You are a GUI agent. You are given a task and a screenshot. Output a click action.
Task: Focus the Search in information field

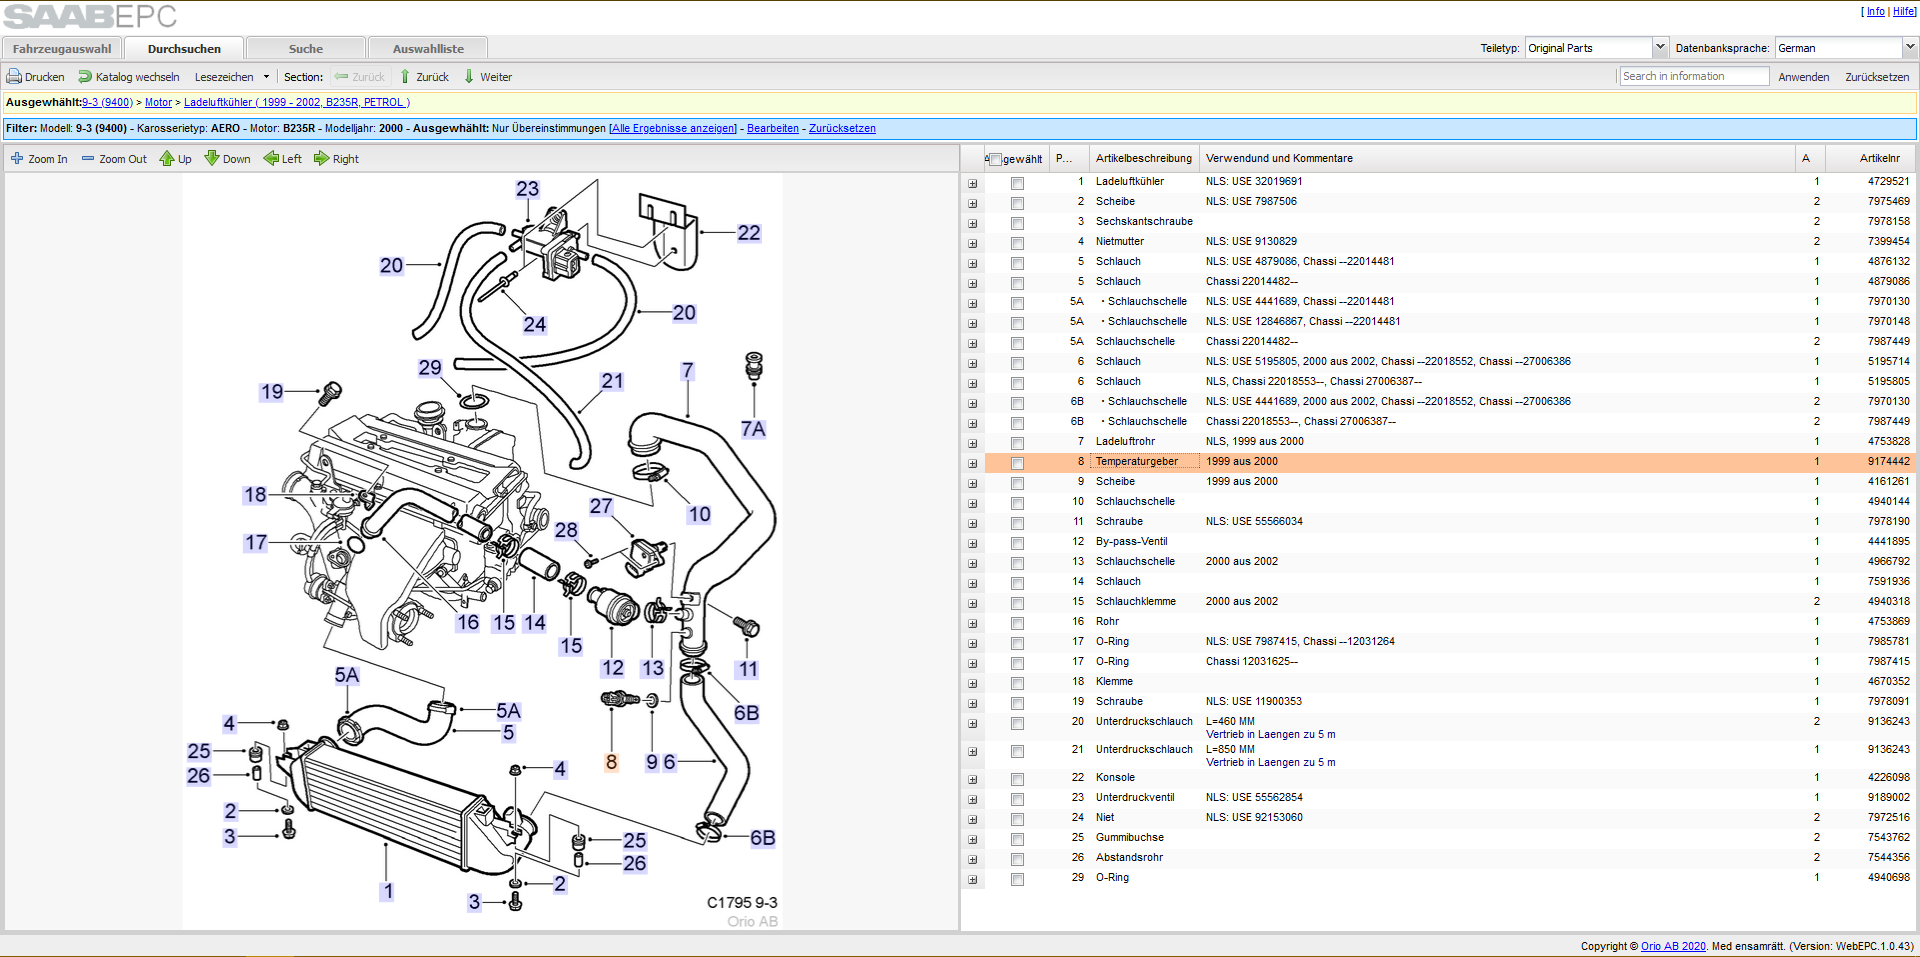(1694, 76)
